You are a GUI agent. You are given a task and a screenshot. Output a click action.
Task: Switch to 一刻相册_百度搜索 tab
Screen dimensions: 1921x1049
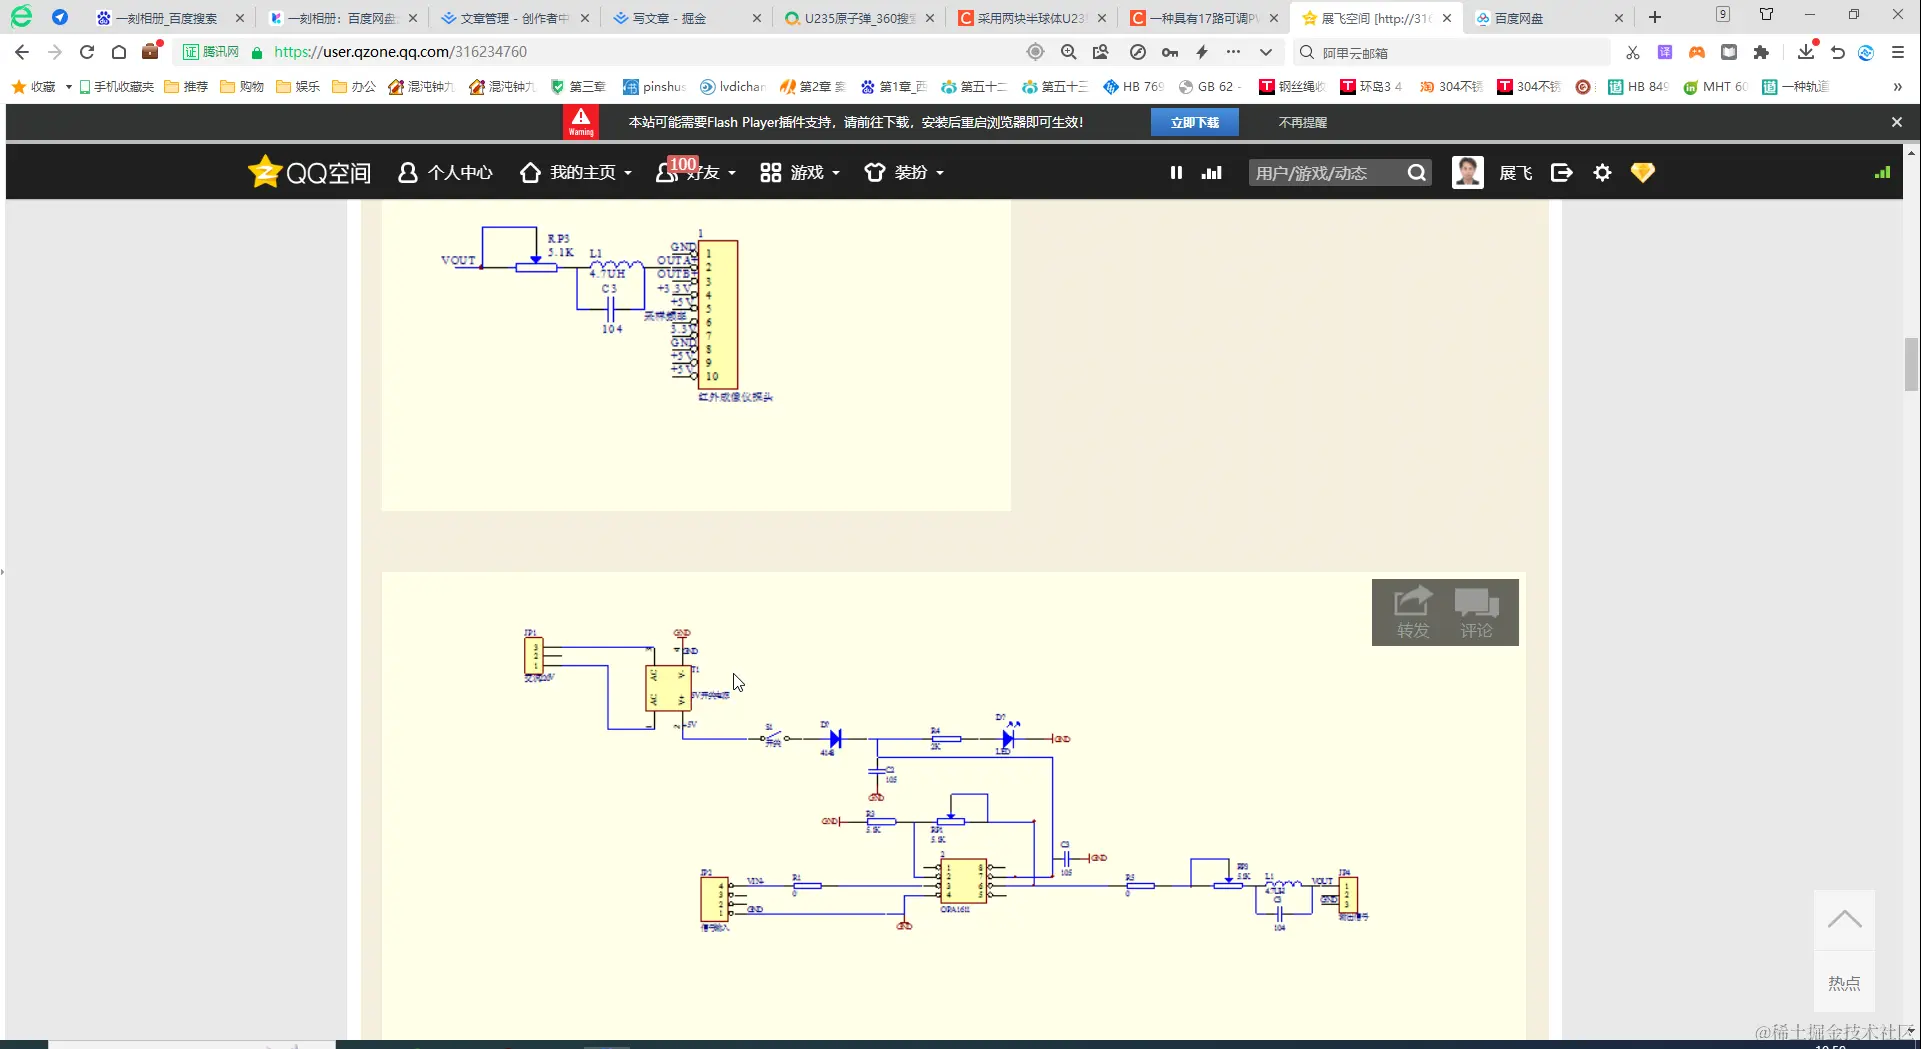tap(170, 18)
